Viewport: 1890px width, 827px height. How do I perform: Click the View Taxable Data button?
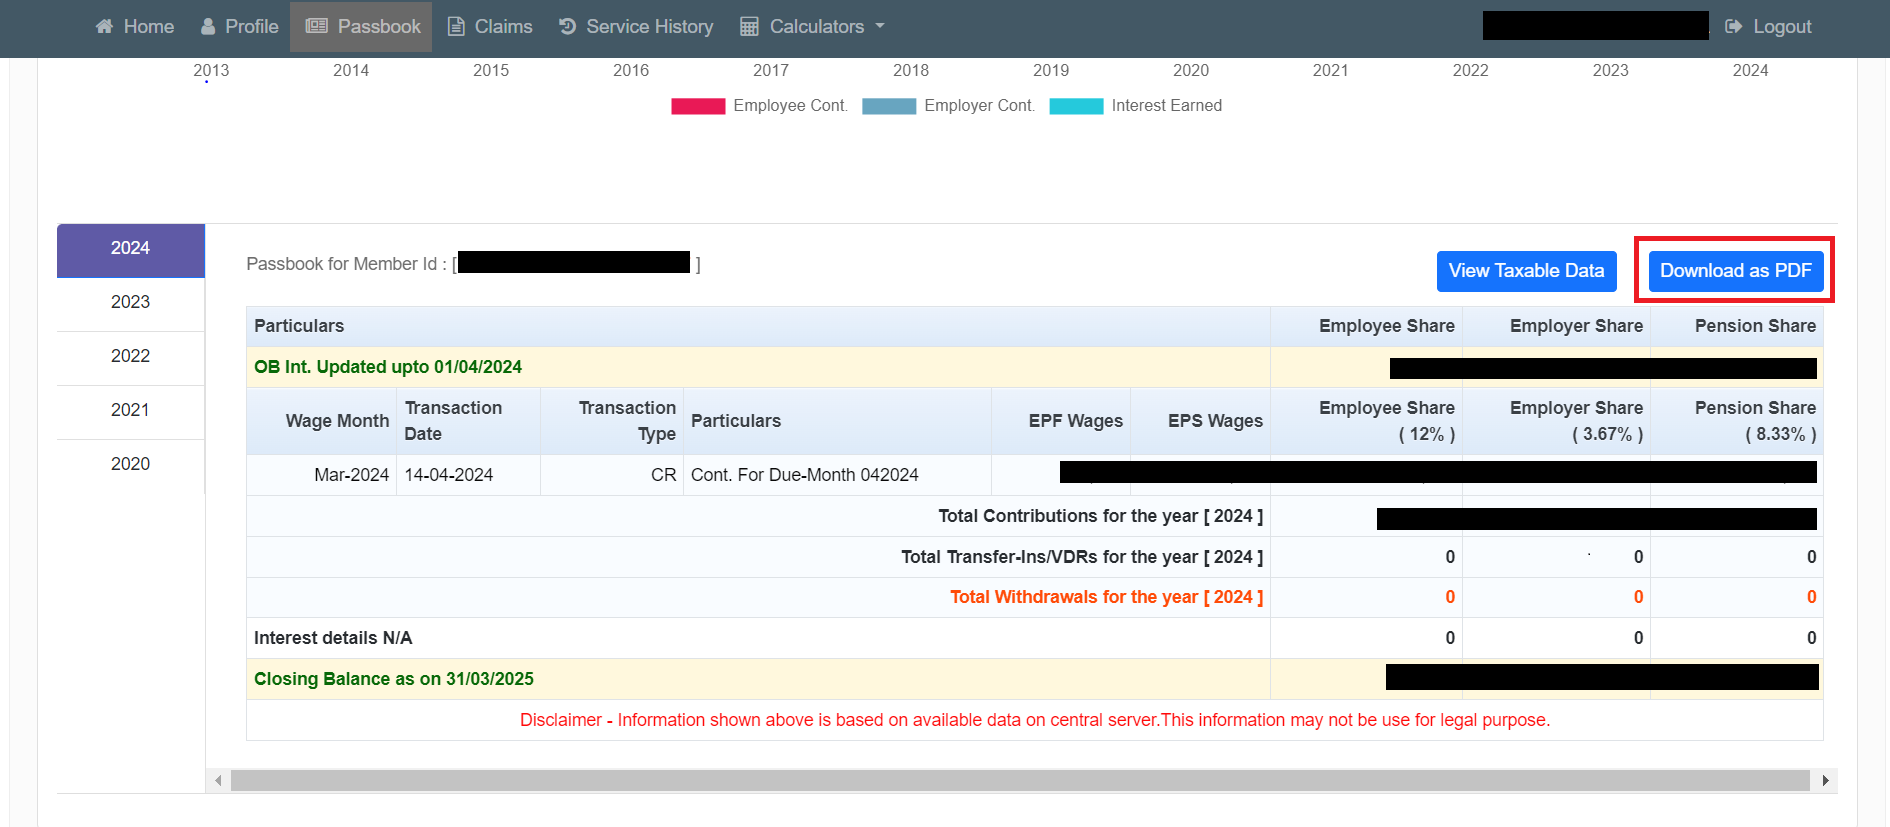[x=1526, y=271]
